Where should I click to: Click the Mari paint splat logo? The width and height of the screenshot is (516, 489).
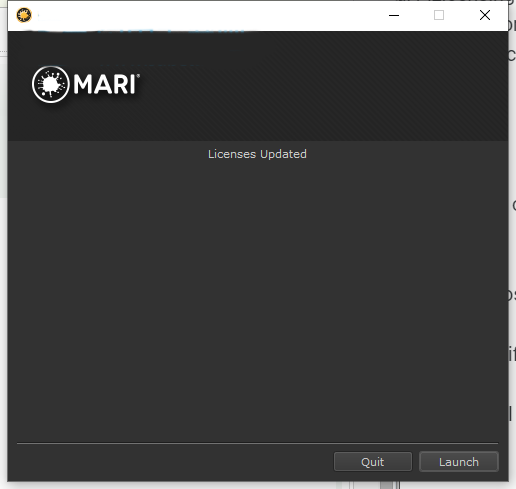(51, 84)
